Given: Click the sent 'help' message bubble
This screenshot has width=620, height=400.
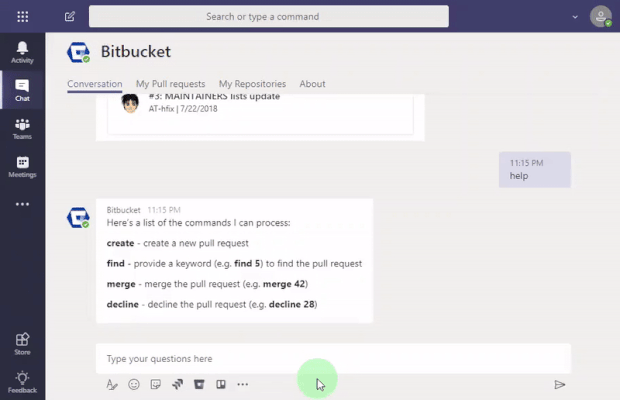Looking at the screenshot, I should pyautogui.click(x=535, y=170).
